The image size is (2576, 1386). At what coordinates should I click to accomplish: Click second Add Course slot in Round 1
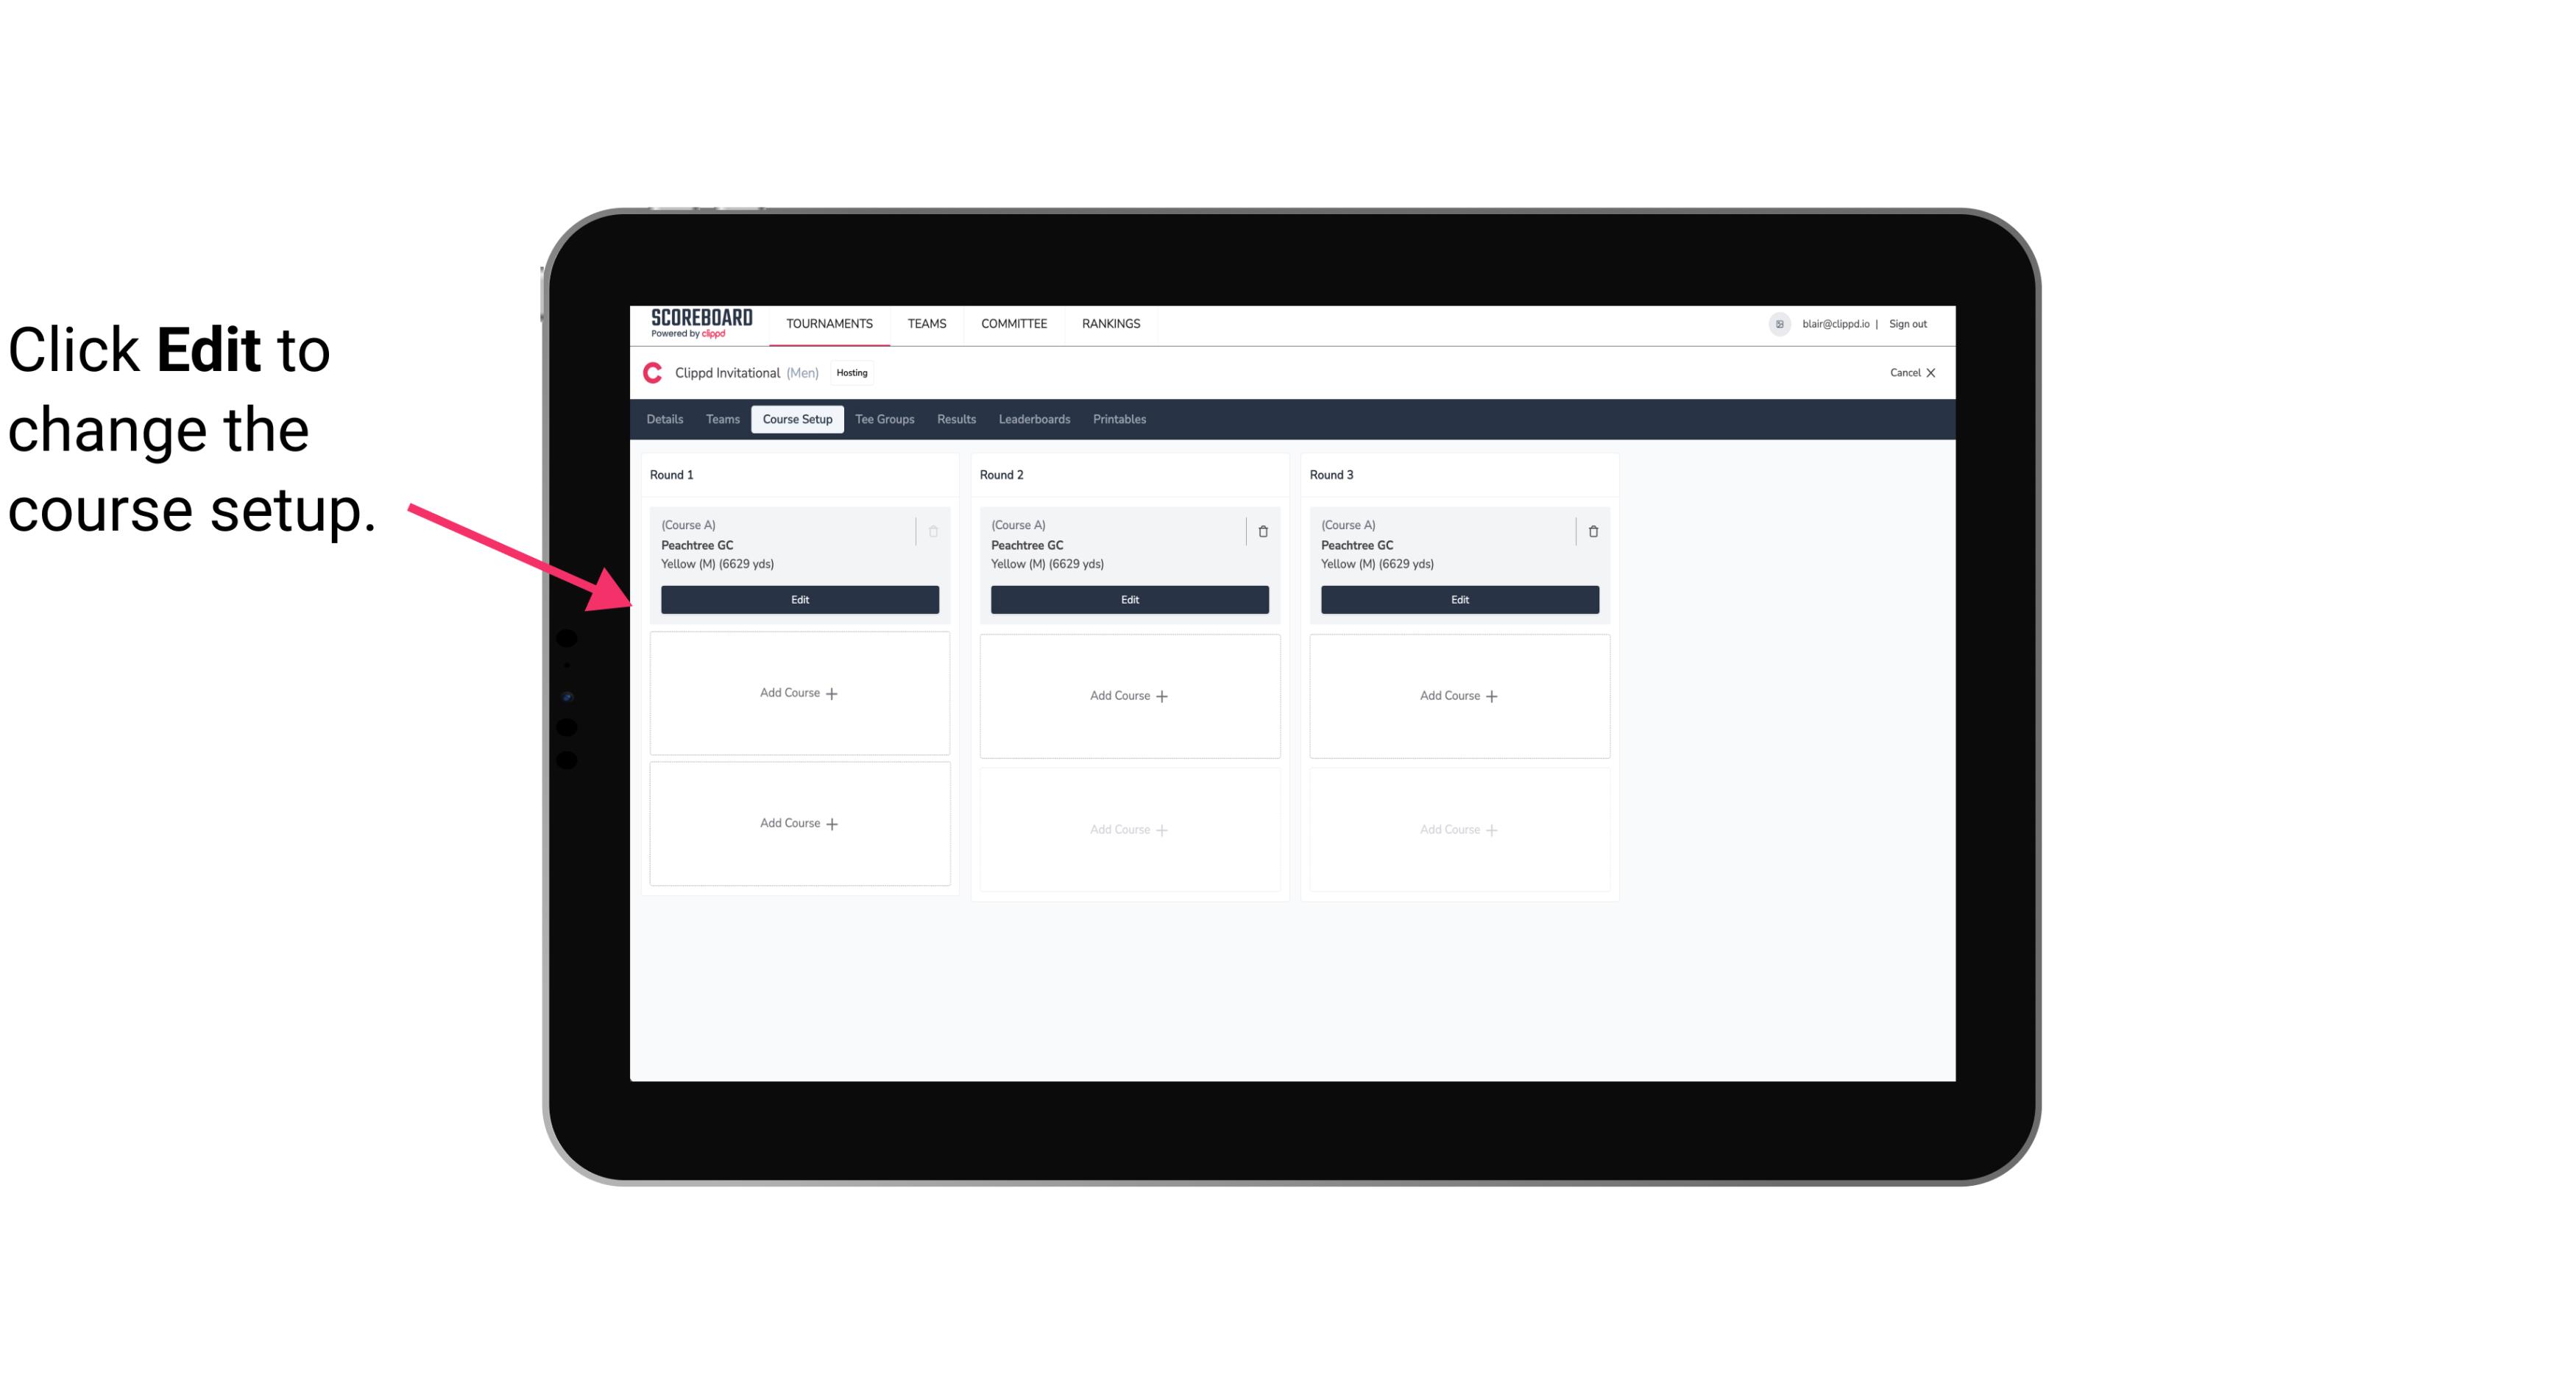pyautogui.click(x=799, y=823)
